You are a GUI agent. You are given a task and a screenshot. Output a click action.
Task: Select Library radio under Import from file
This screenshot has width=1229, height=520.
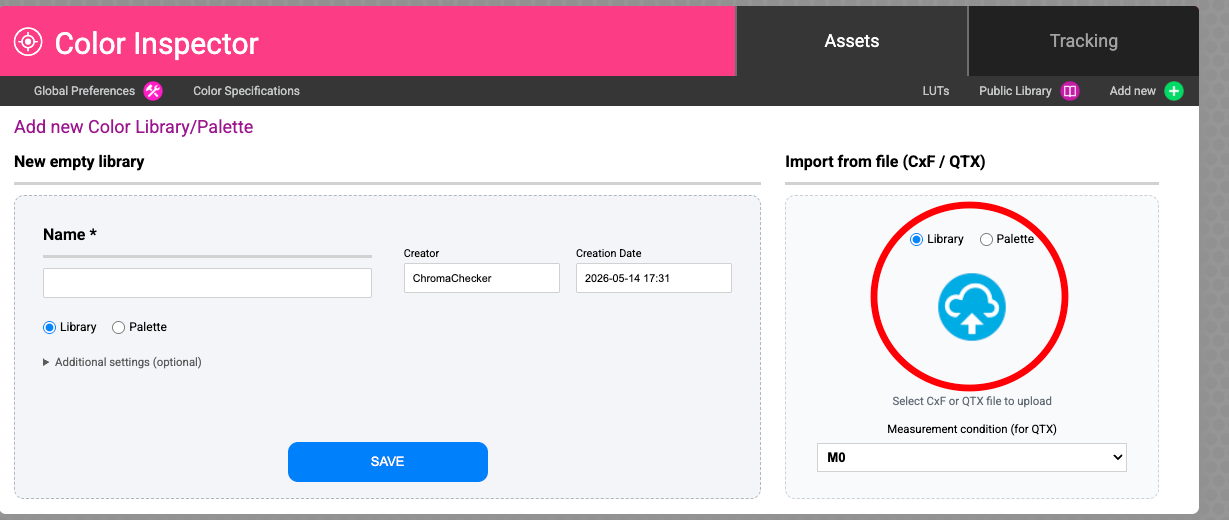click(x=916, y=239)
